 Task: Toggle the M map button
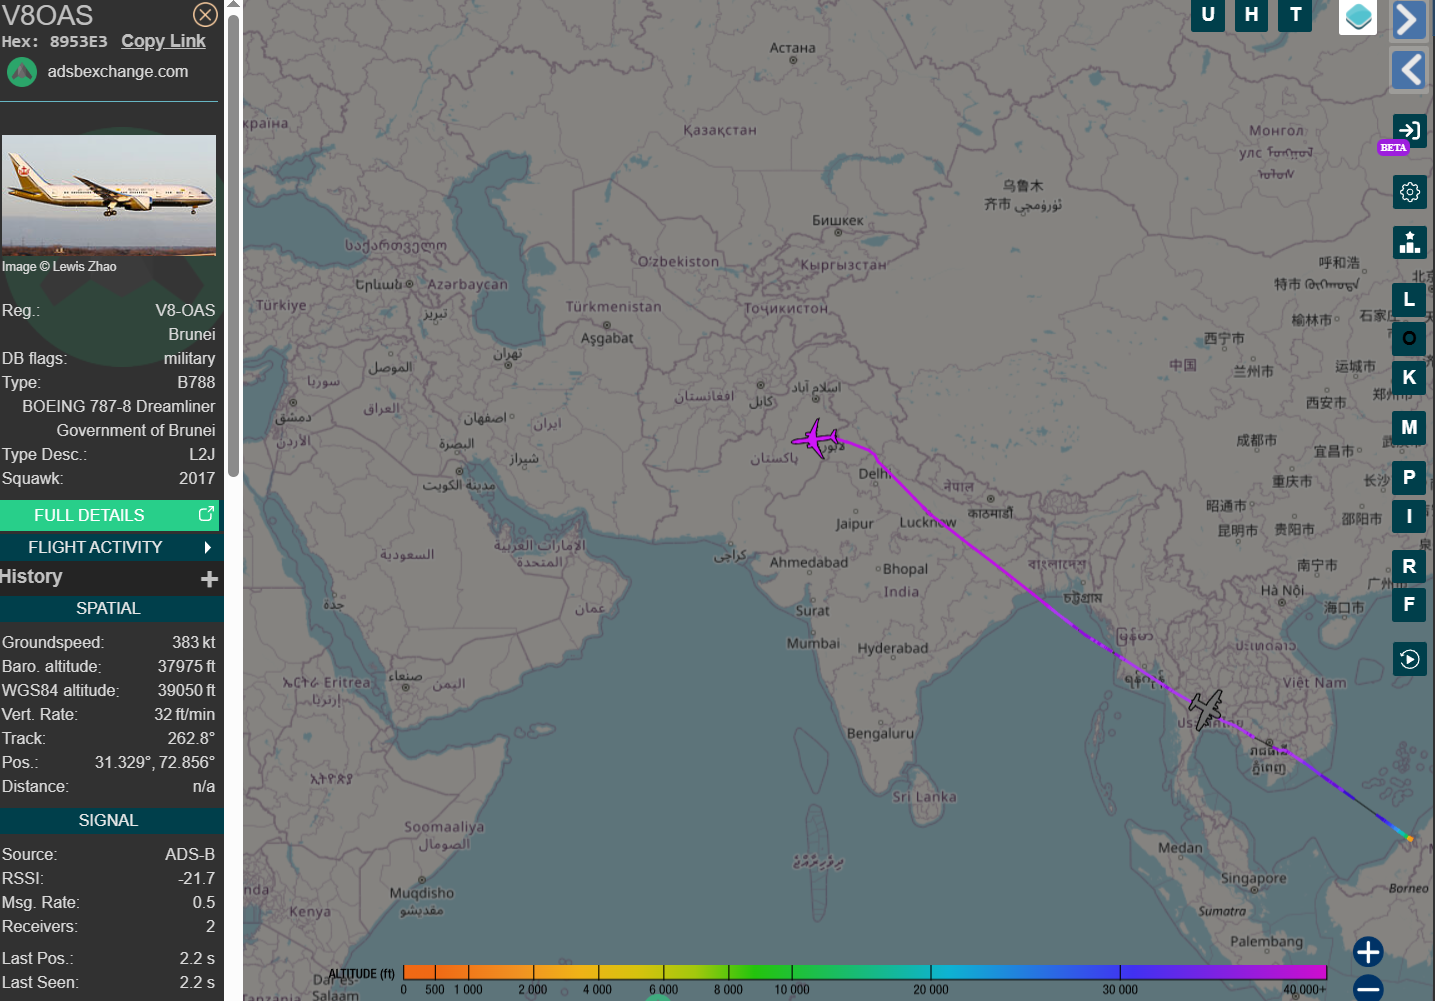(1409, 427)
